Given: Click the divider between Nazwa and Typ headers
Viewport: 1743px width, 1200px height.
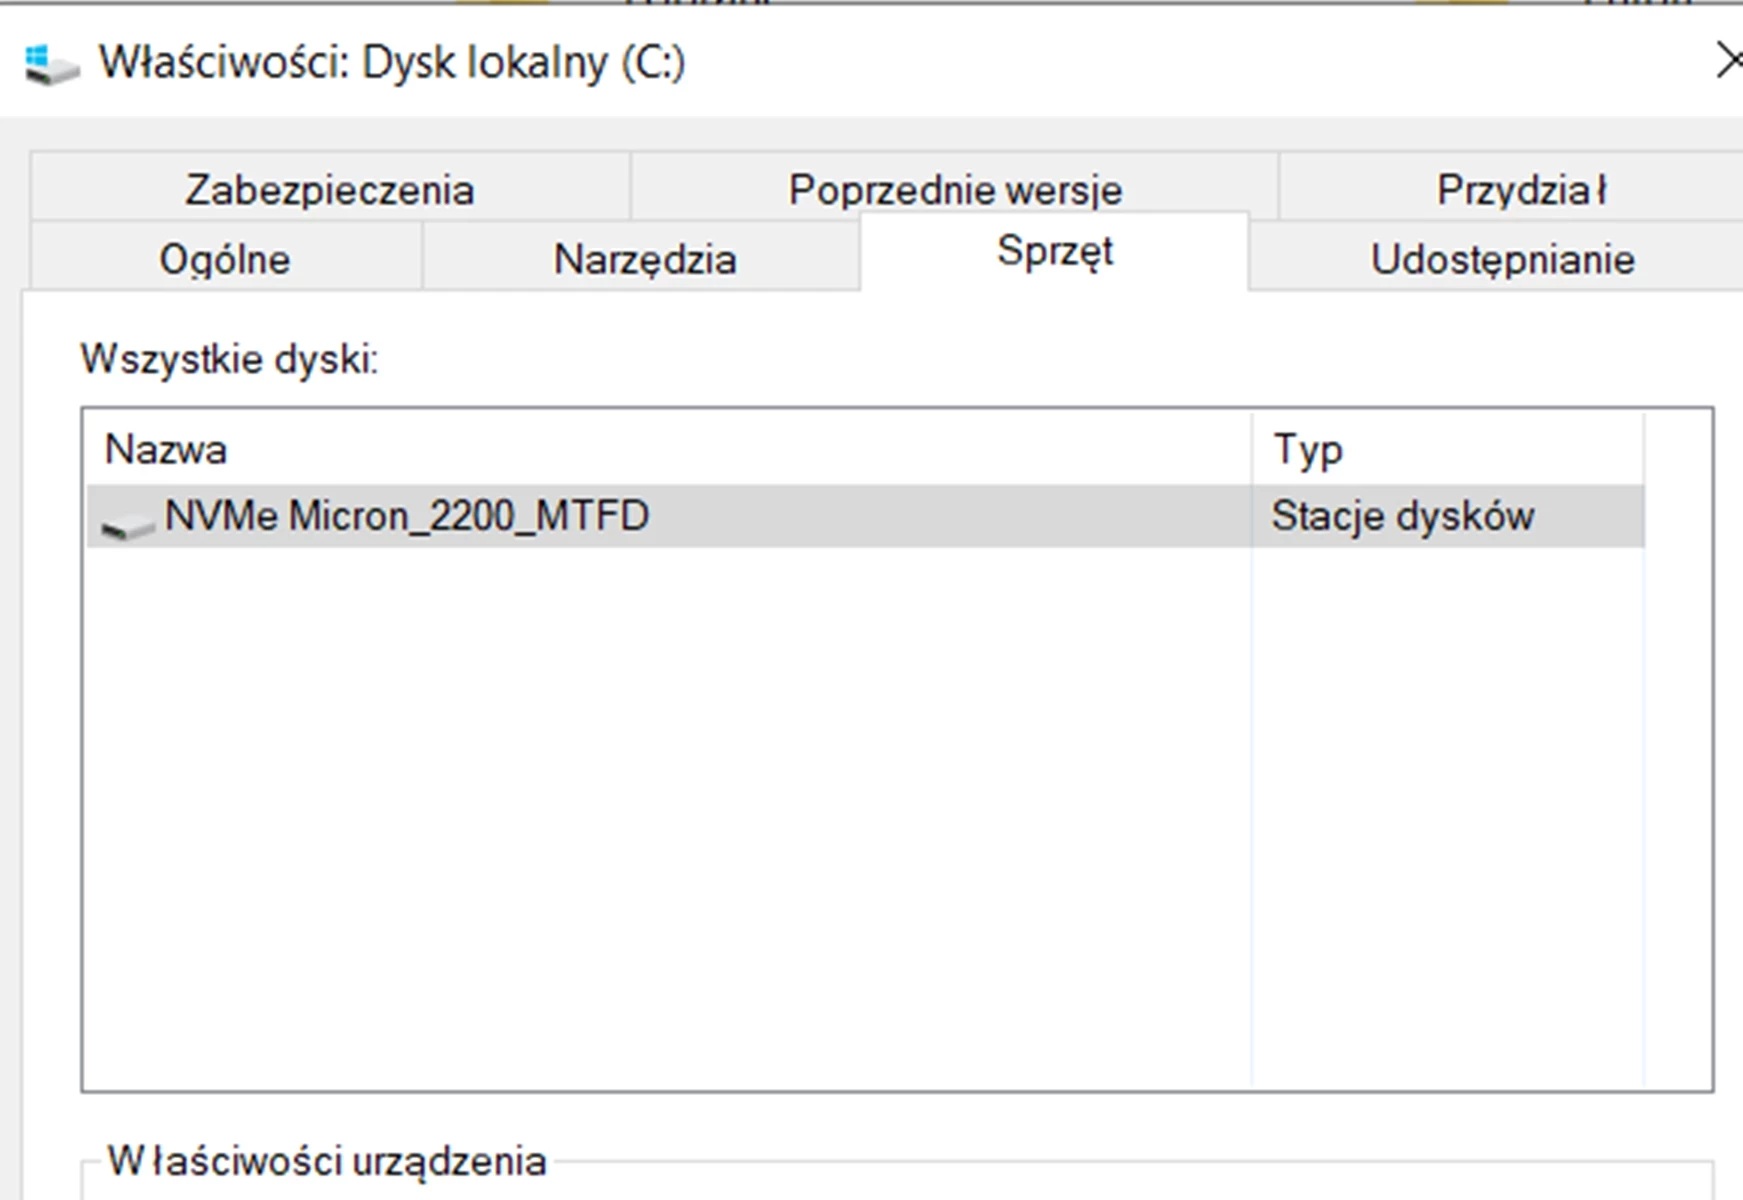Looking at the screenshot, I should pyautogui.click(x=1251, y=450).
